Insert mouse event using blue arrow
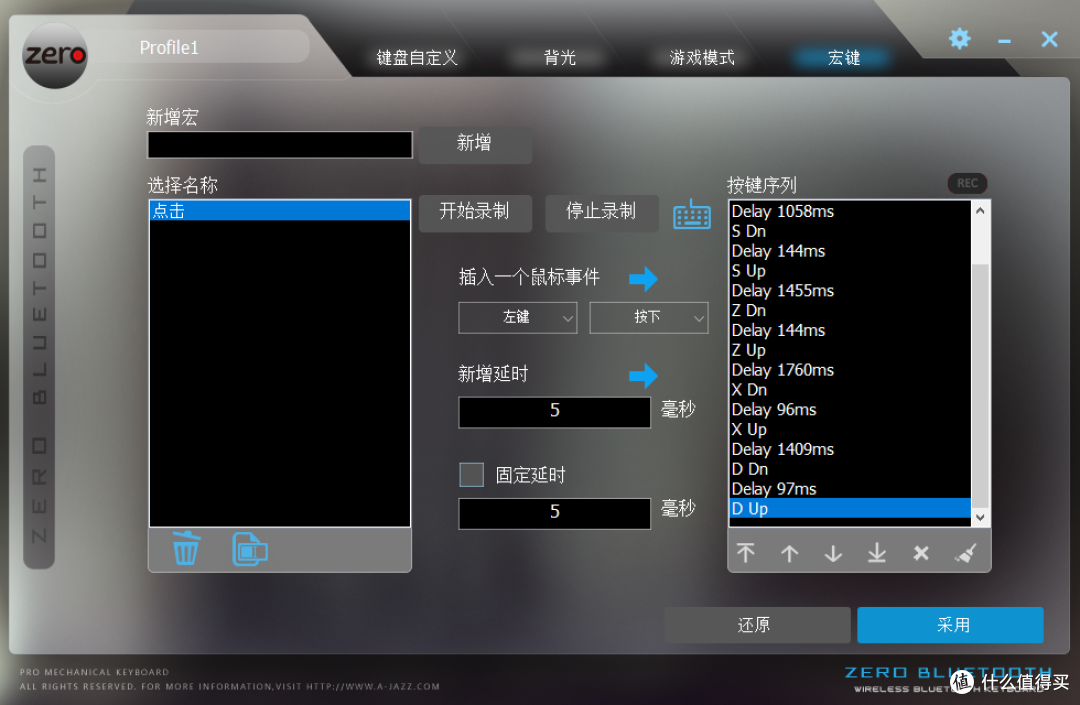The width and height of the screenshot is (1080, 705). click(x=643, y=278)
